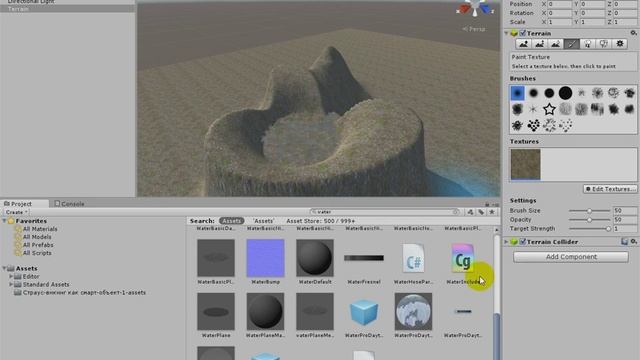
Task: Click the Brush Size value field
Action: coord(624,211)
